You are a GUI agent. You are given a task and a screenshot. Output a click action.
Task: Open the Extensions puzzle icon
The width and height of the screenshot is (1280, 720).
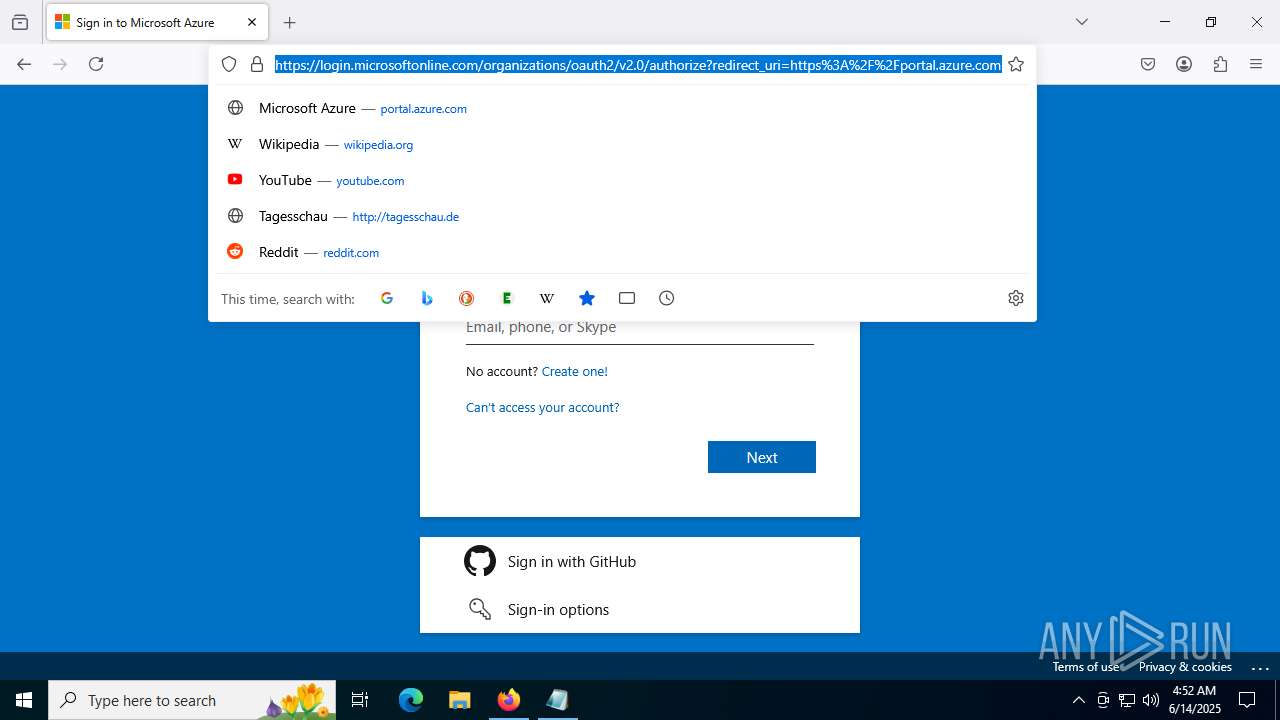pos(1220,64)
